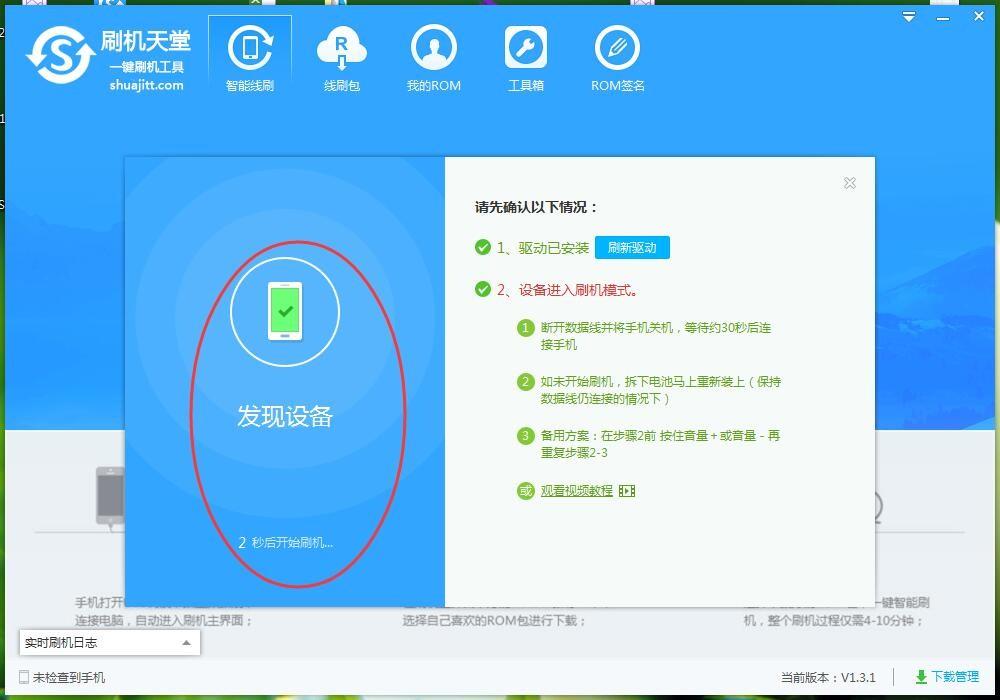Select the 智能线刷 smart flash tab icon

249,46
